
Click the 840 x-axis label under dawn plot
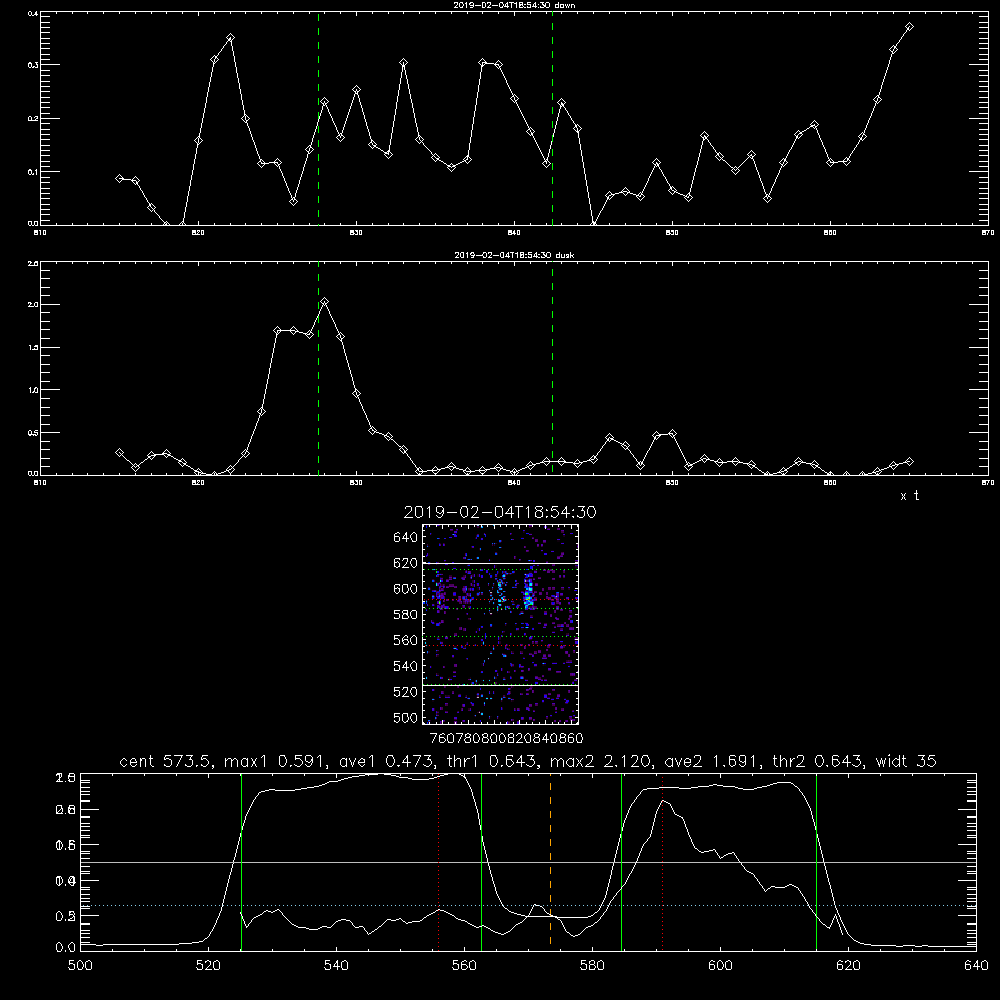click(514, 233)
